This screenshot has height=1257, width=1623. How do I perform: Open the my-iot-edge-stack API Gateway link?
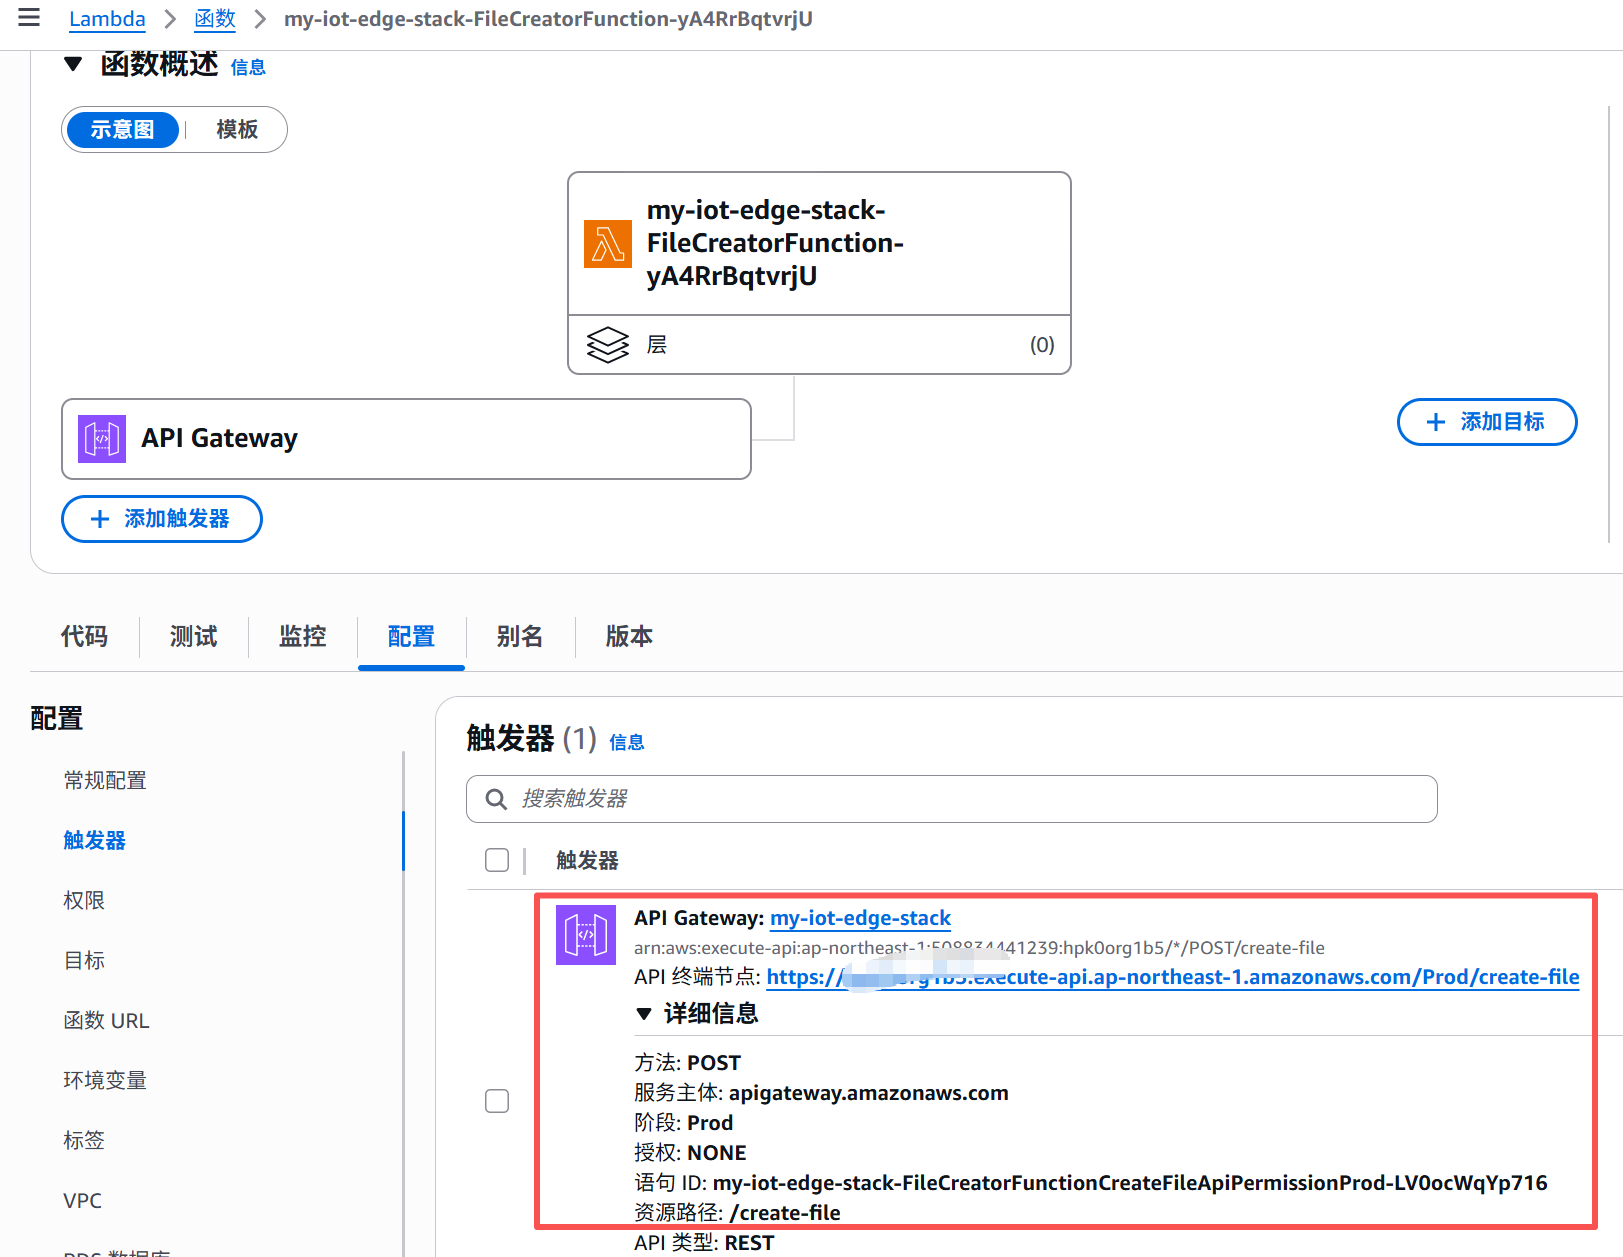tap(860, 918)
